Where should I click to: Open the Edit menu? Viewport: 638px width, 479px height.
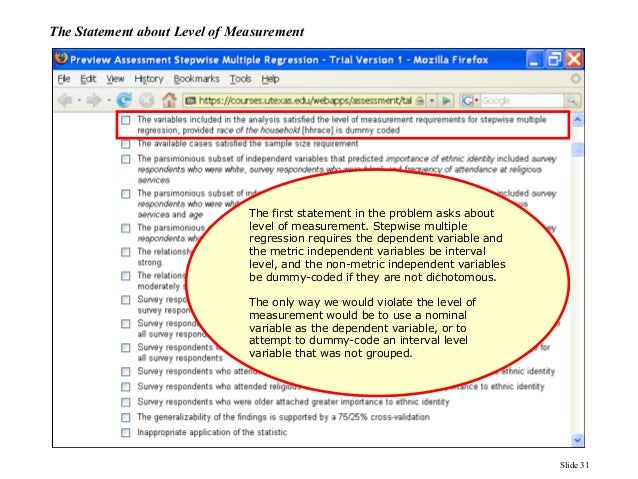(88, 79)
